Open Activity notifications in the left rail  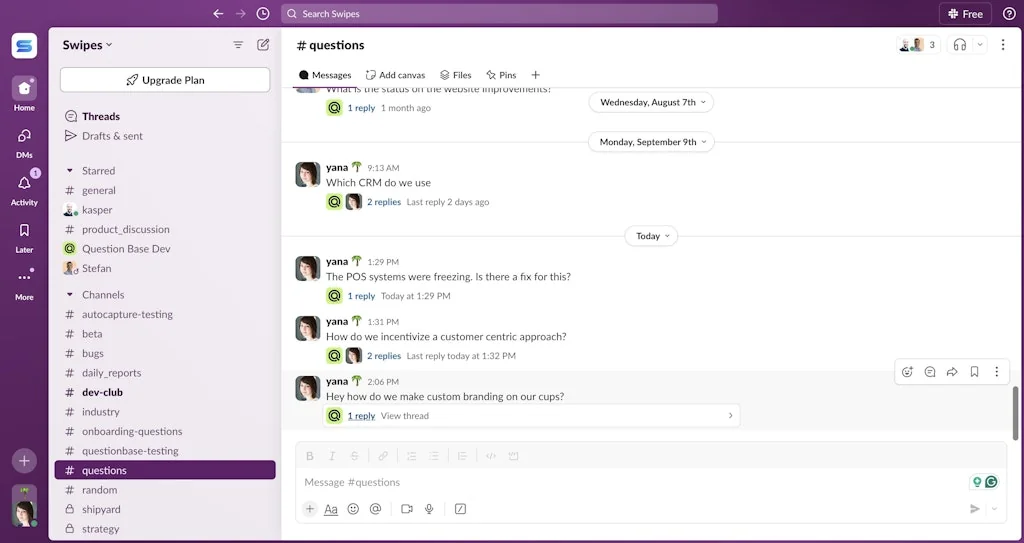(24, 189)
